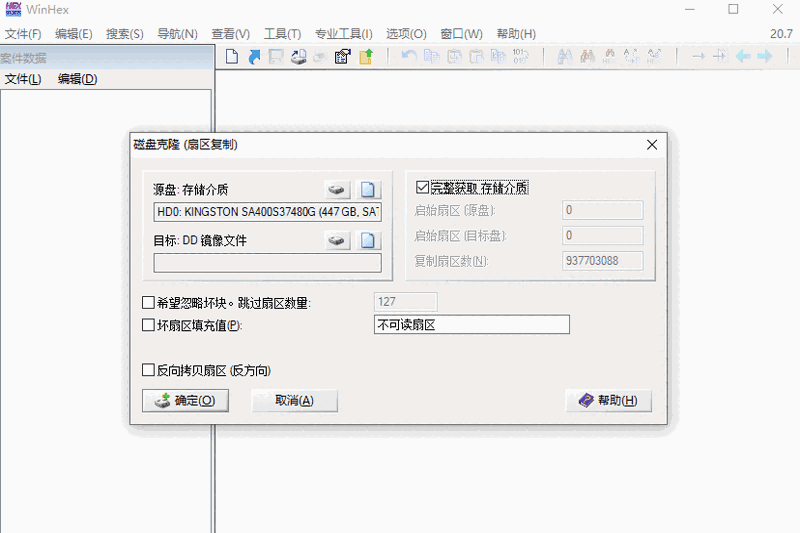800x533 pixels.
Task: Click the Copy block toolbar icon
Action: pos(432,56)
